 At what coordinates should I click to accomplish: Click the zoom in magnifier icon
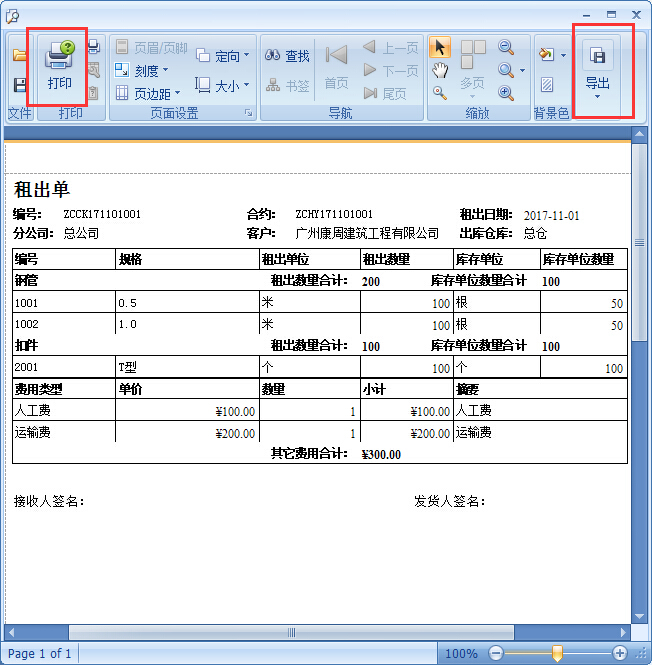click(x=506, y=93)
